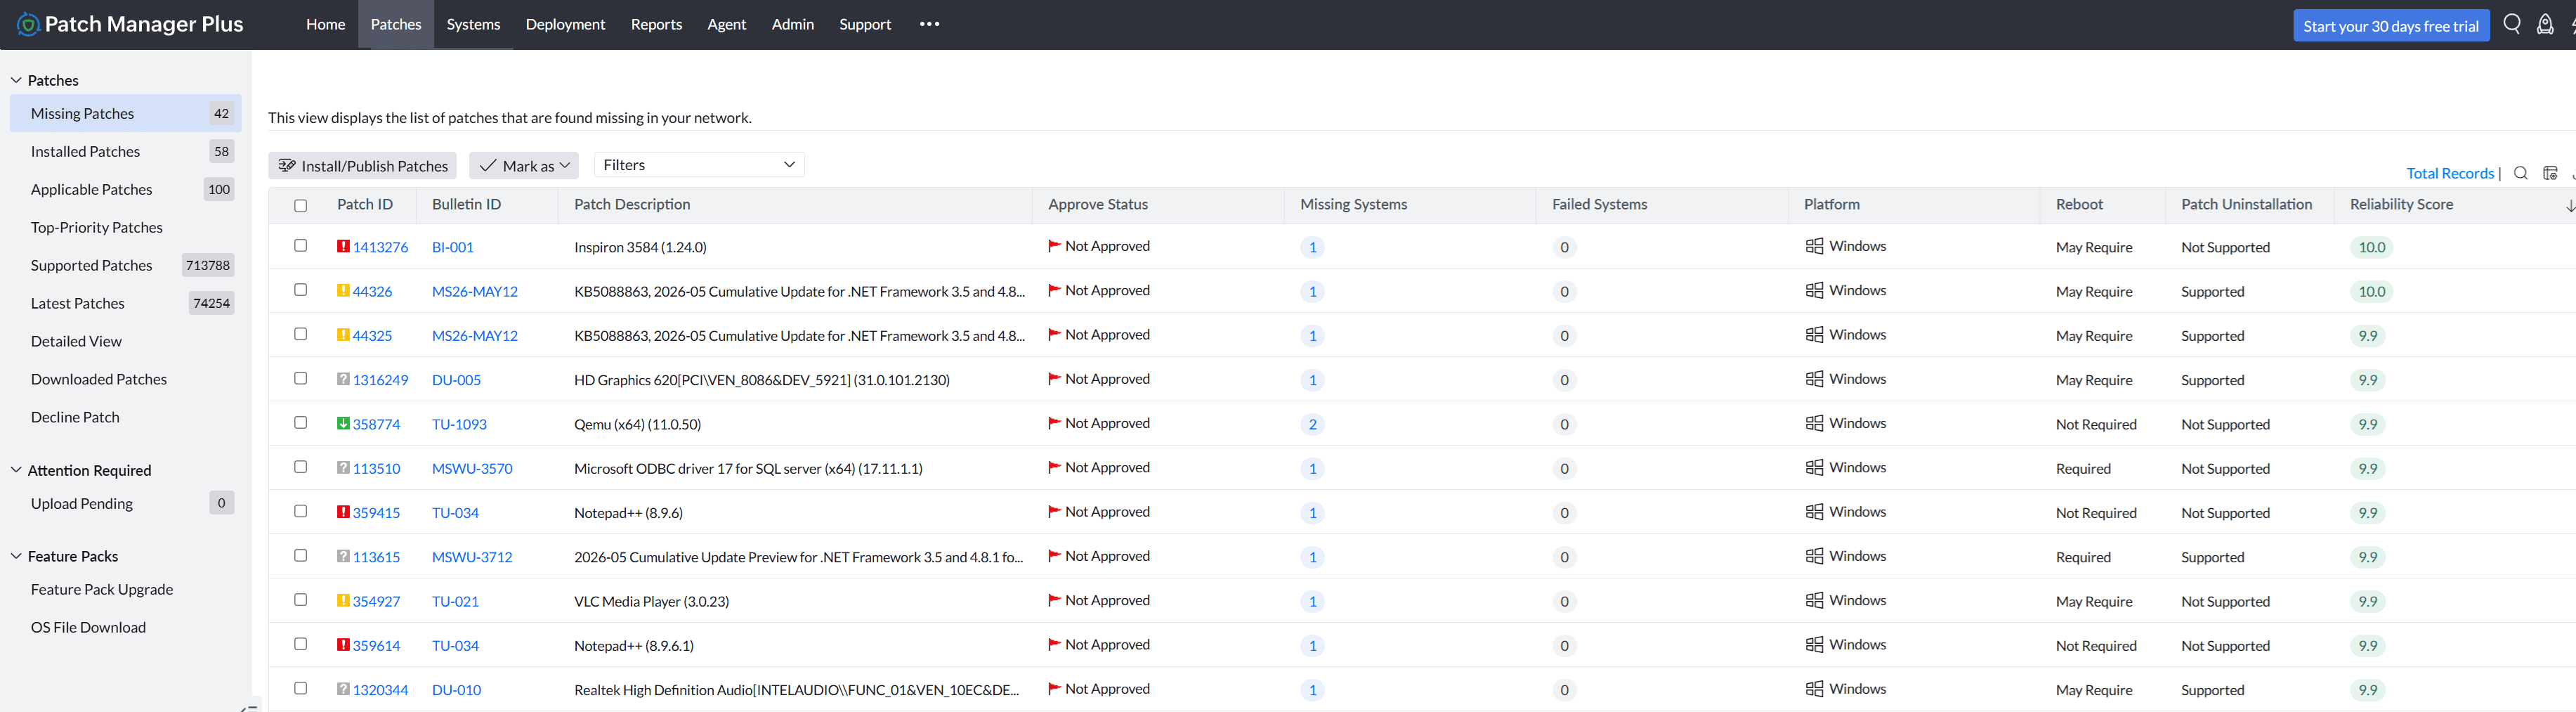Click the Patch Manager Plus logo icon
This screenshot has height=712, width=2576.
coord(28,24)
